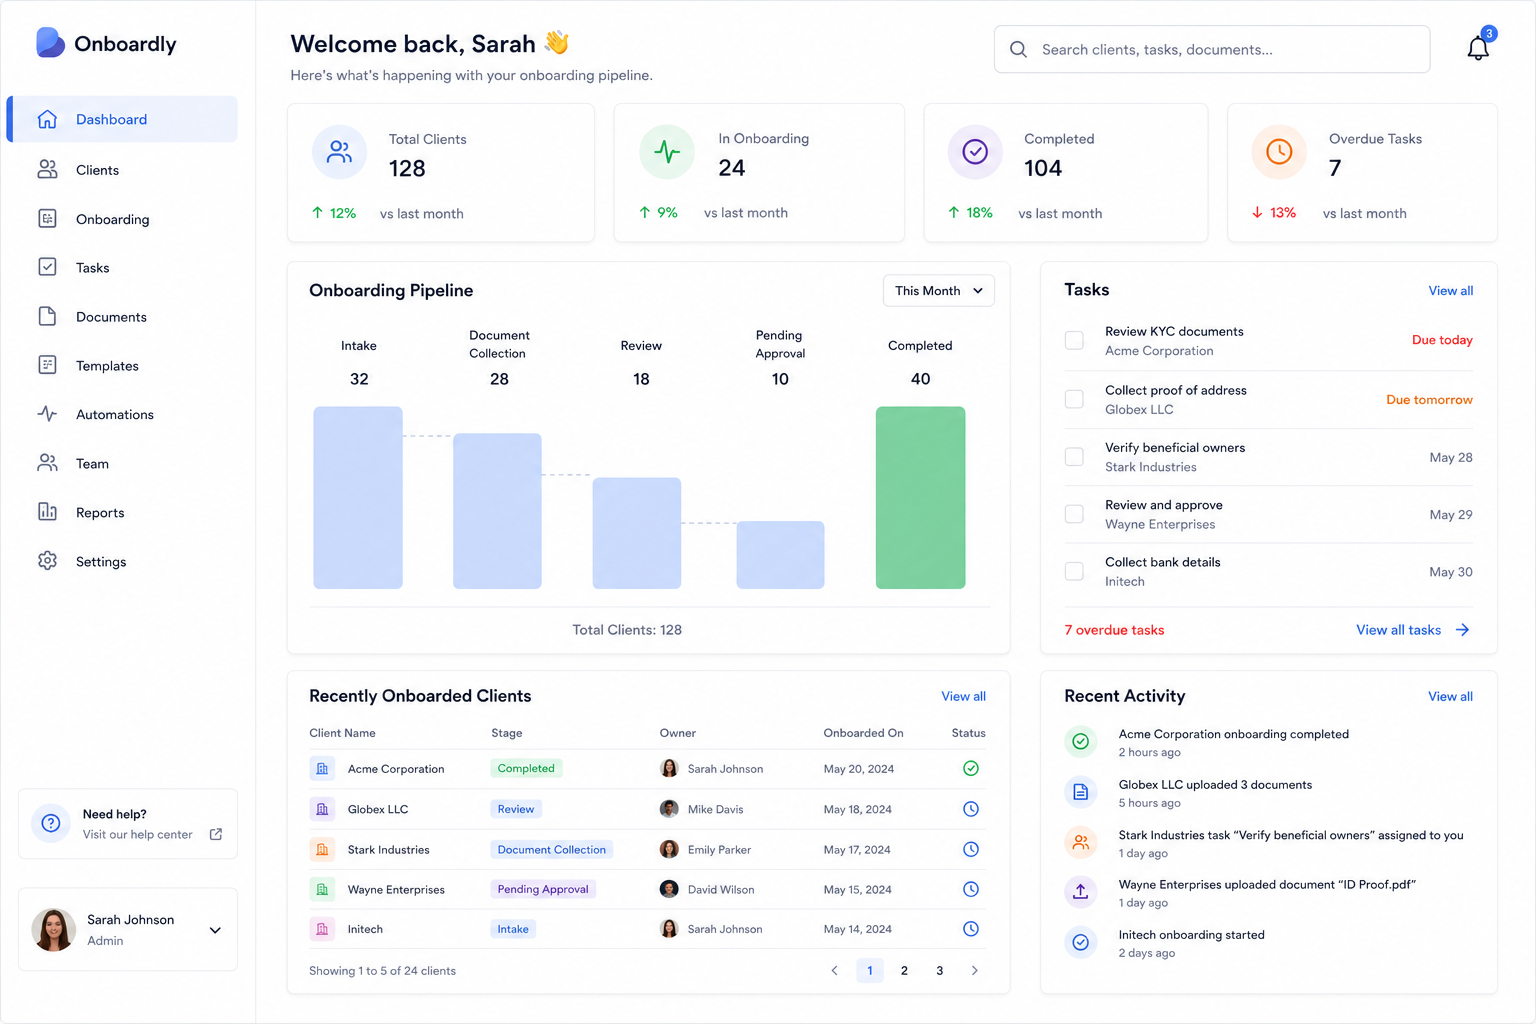The width and height of the screenshot is (1536, 1024).
Task: Open Dashboard in the sidebar
Action: (x=123, y=119)
